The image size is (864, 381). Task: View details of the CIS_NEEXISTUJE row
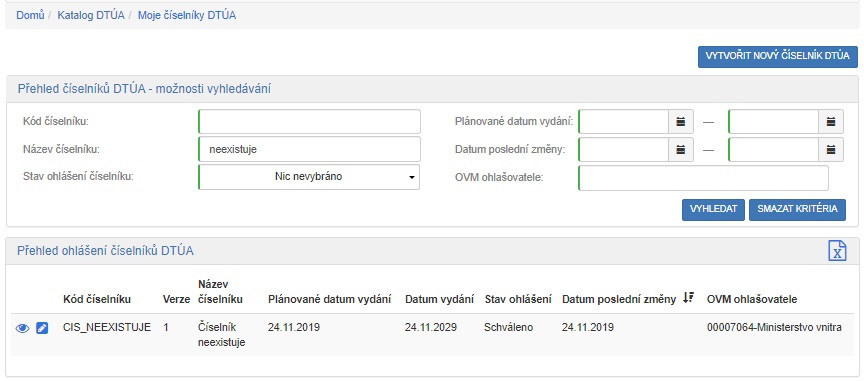pos(22,328)
